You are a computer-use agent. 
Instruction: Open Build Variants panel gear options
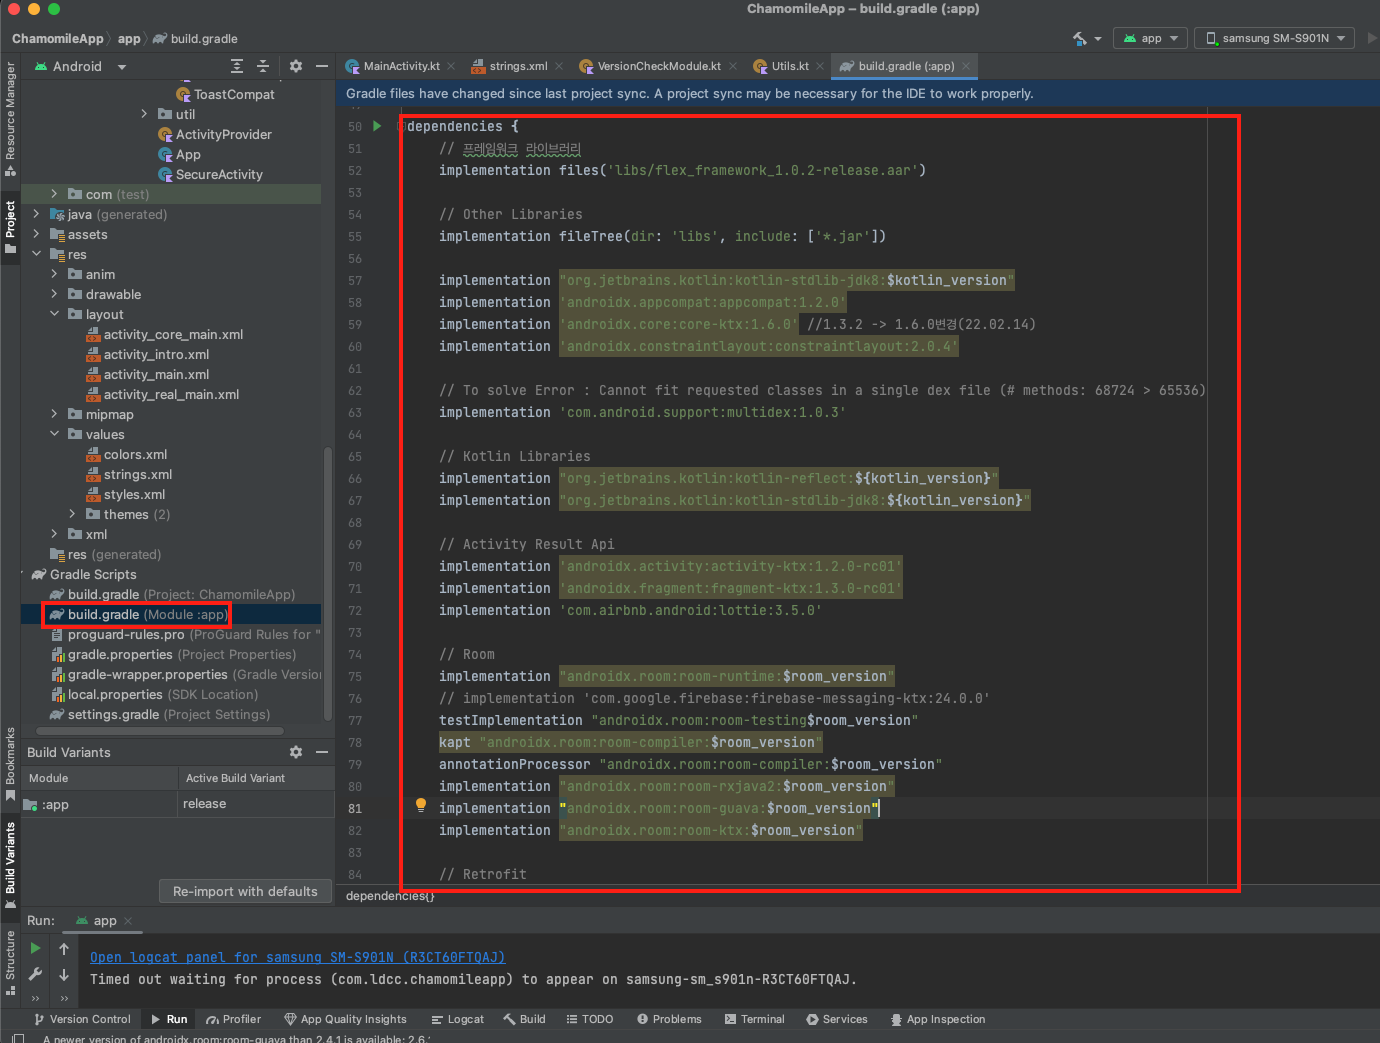[x=296, y=752]
